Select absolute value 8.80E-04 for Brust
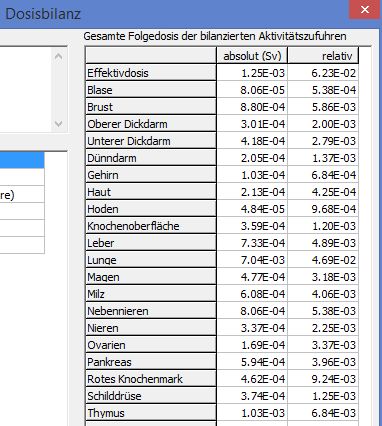 [252, 107]
